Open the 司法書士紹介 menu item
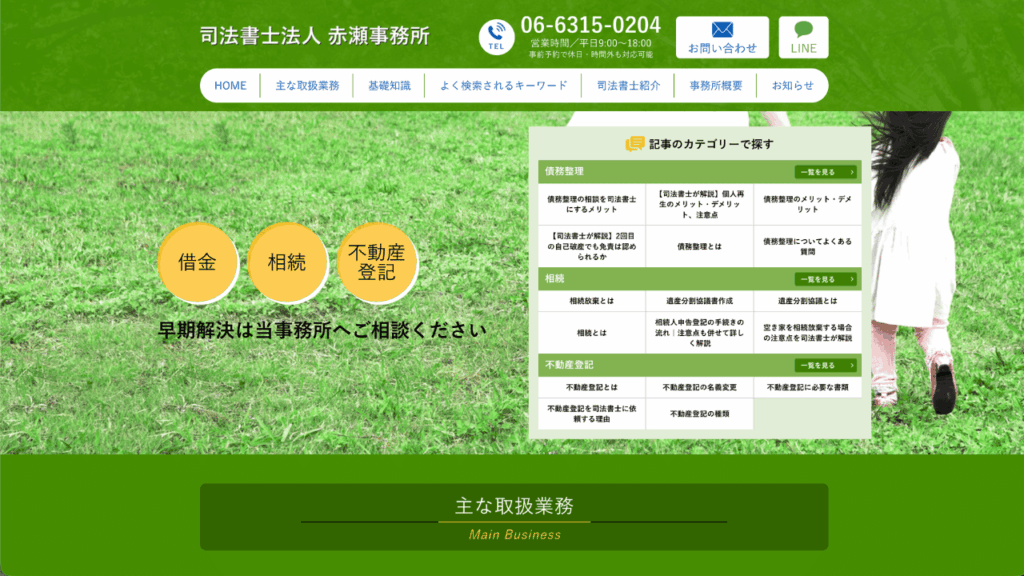The image size is (1024, 576). [628, 86]
